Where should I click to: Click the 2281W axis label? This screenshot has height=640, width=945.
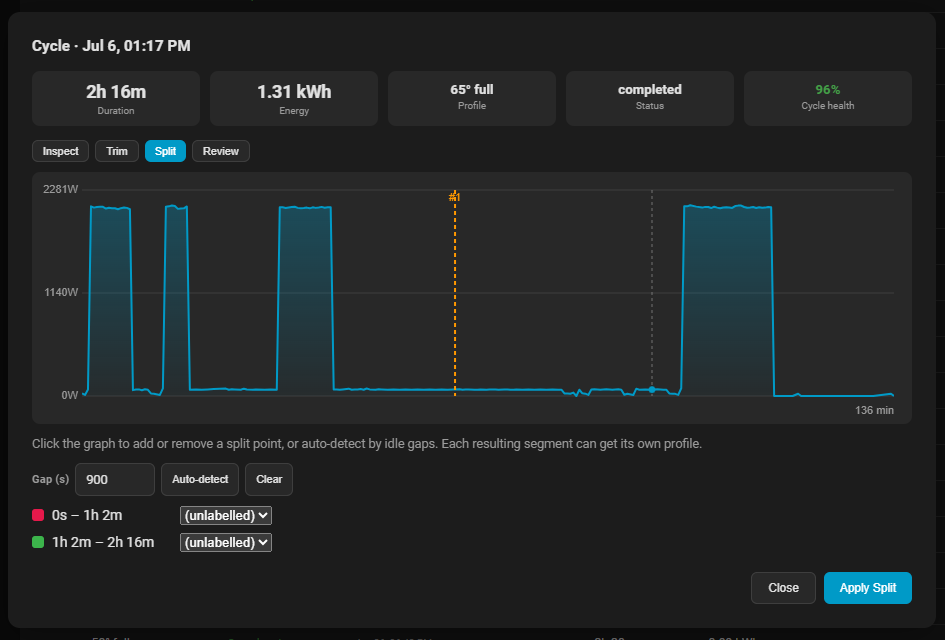60,189
